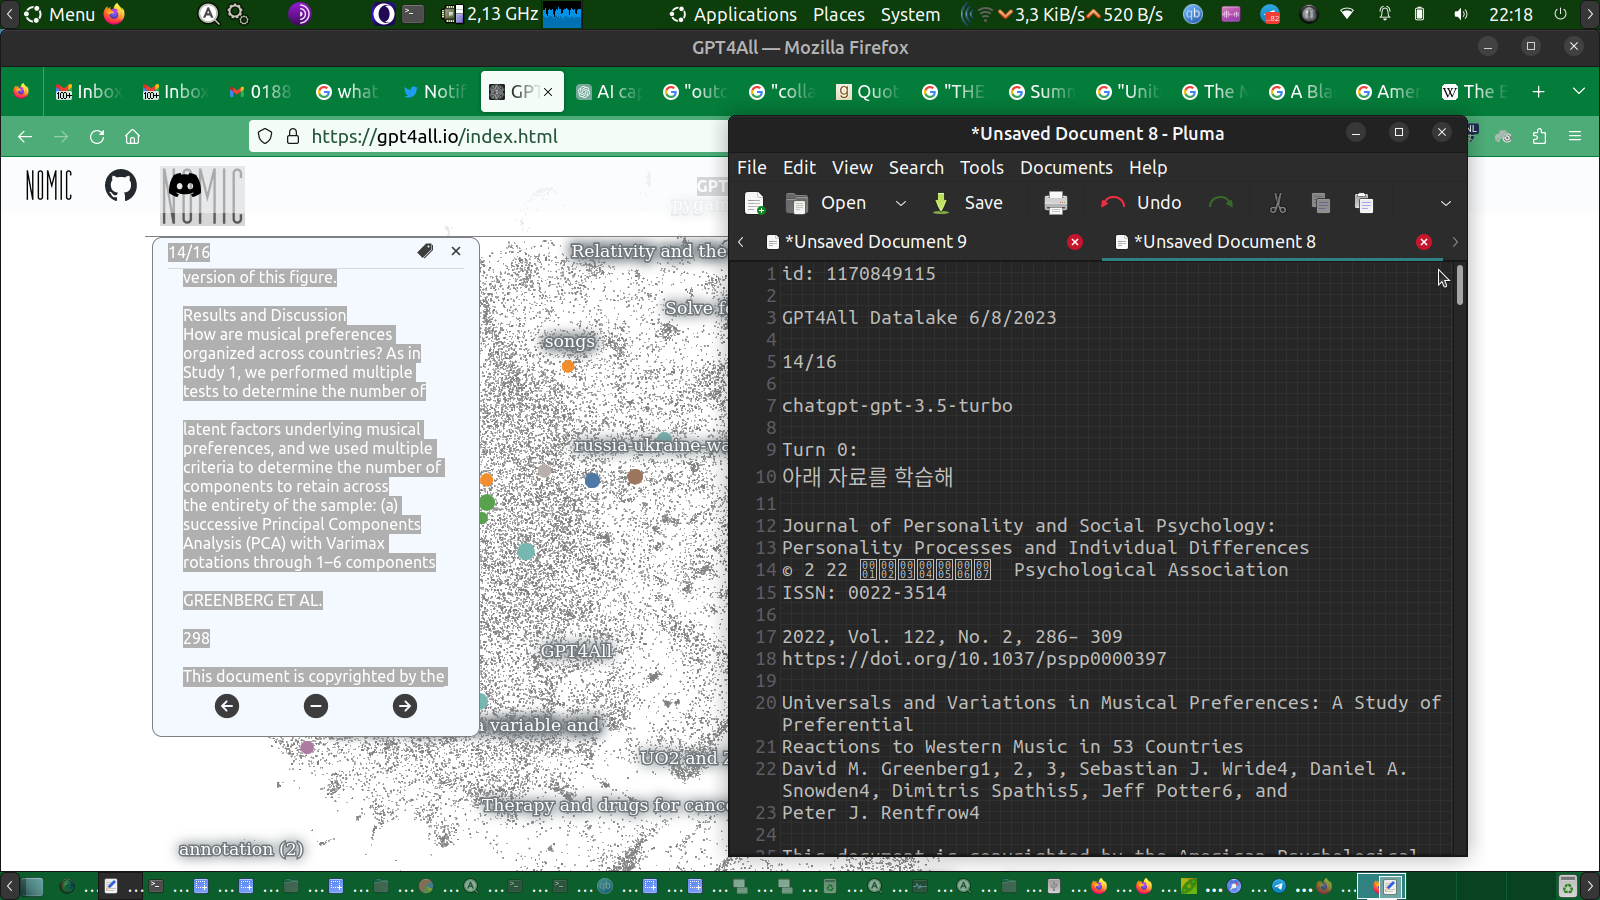Click the paste clipboard icon in Pluma
This screenshot has height=900, width=1600.
click(1363, 203)
